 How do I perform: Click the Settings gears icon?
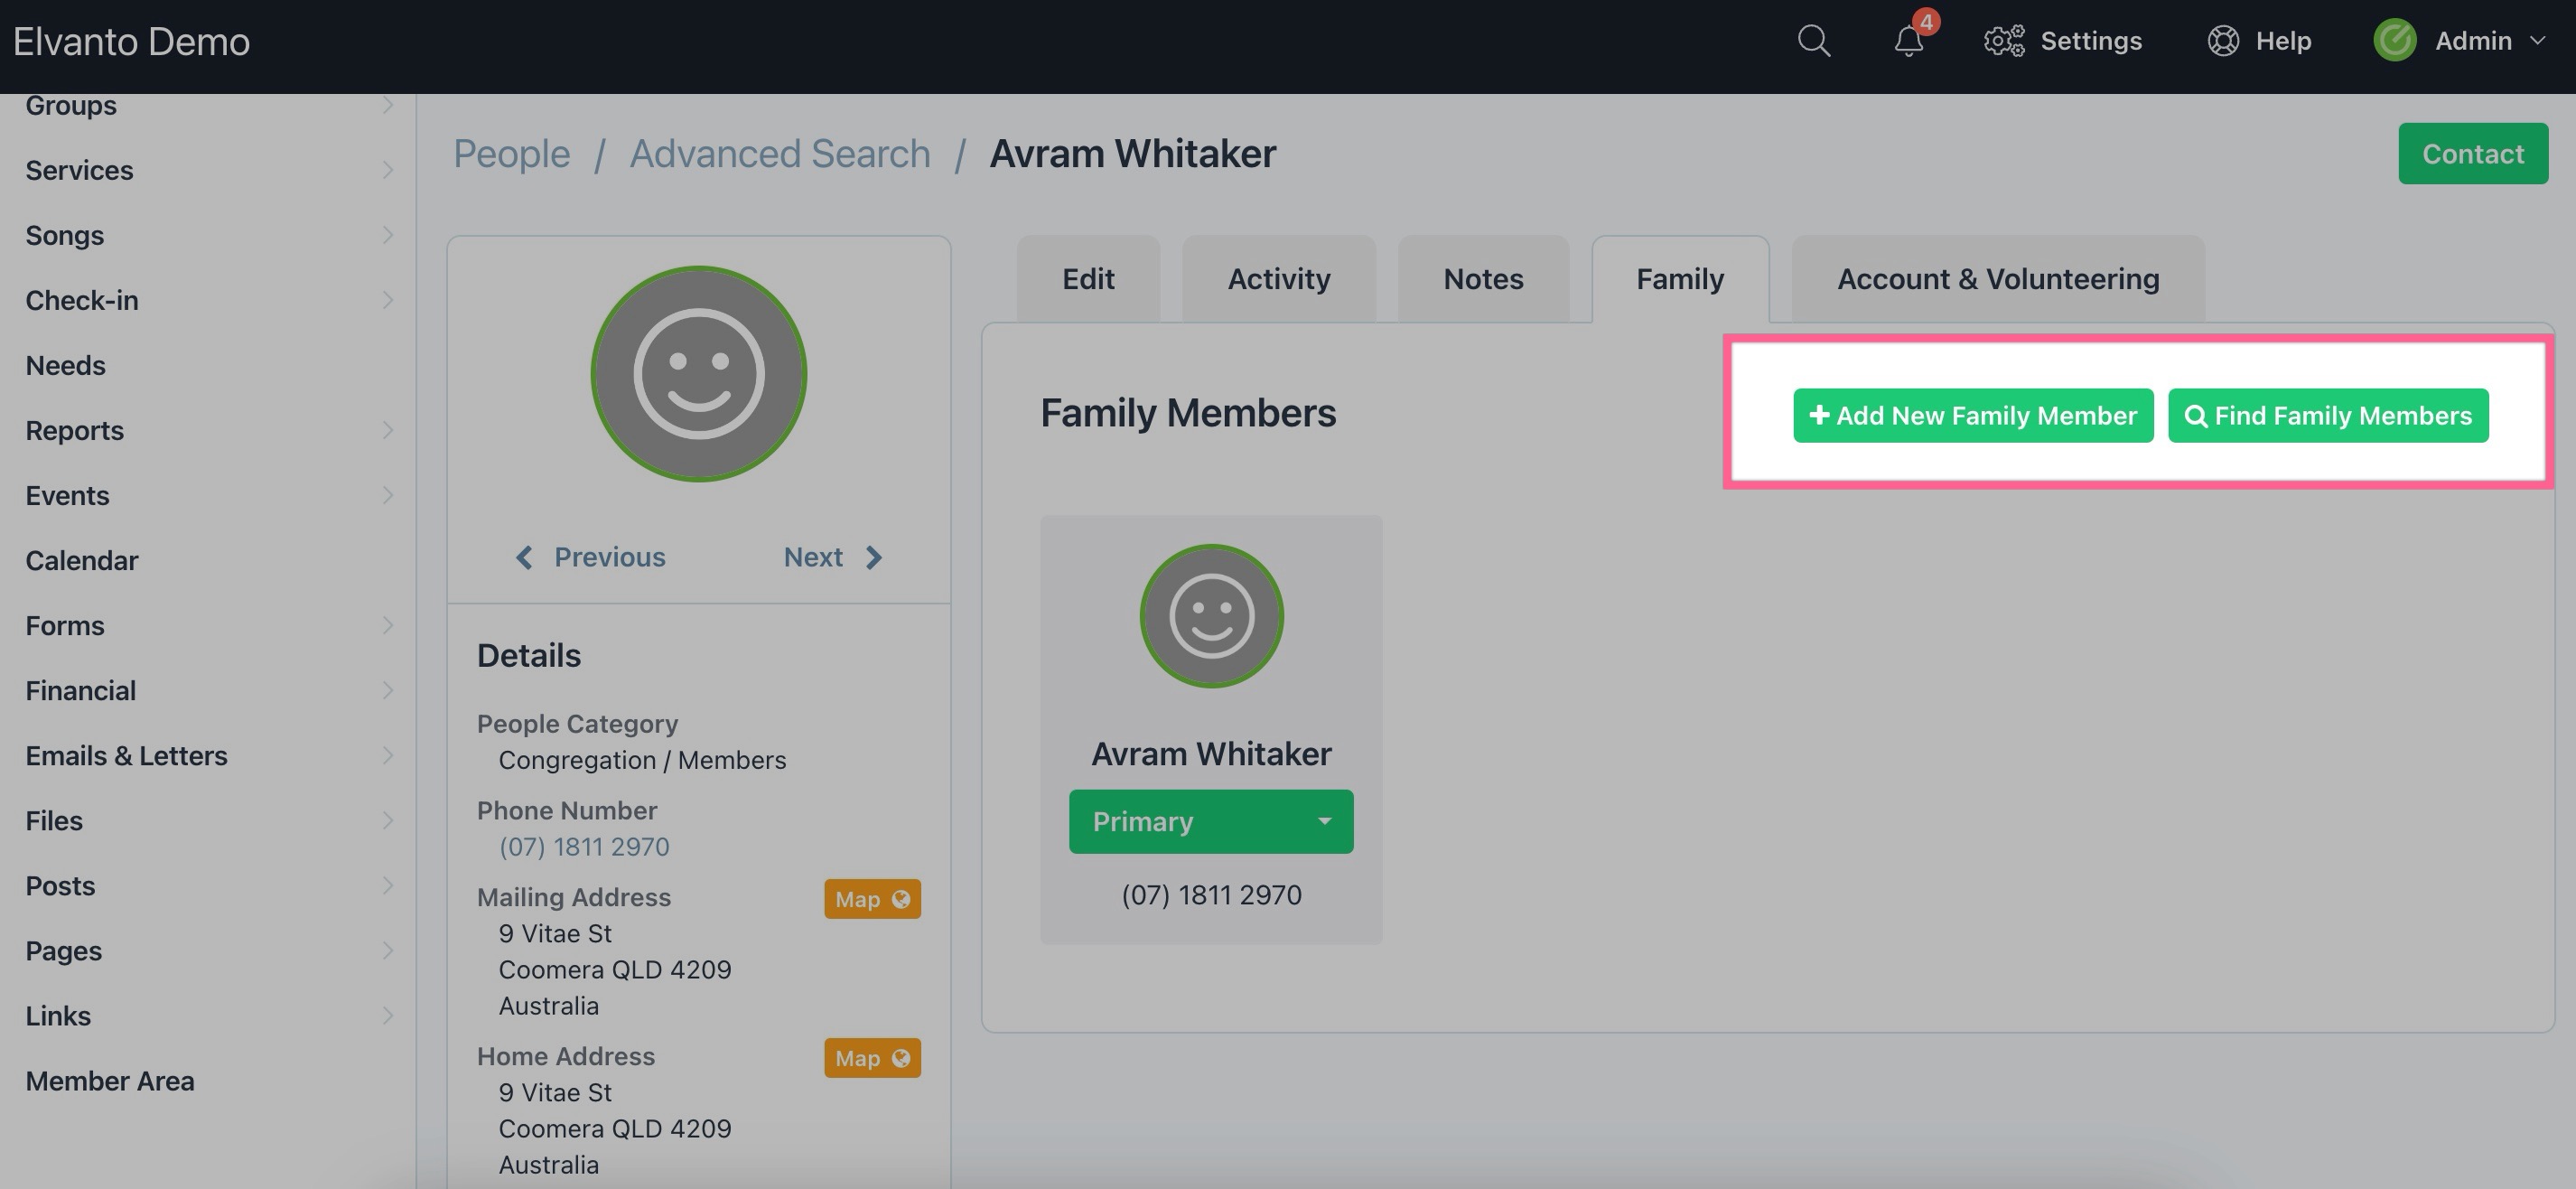click(2003, 41)
